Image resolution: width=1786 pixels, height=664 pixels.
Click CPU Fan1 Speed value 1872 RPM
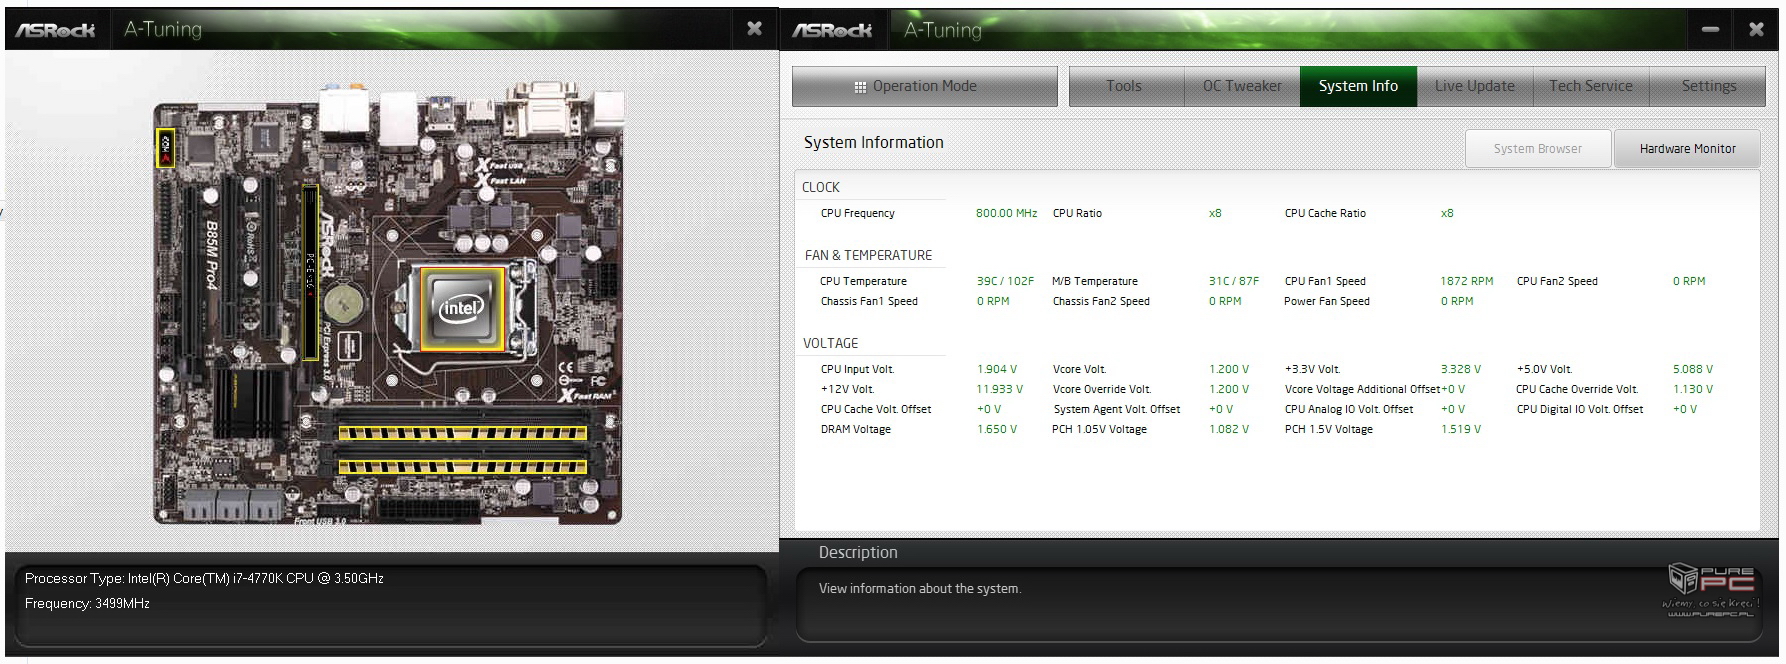pyautogui.click(x=1467, y=281)
